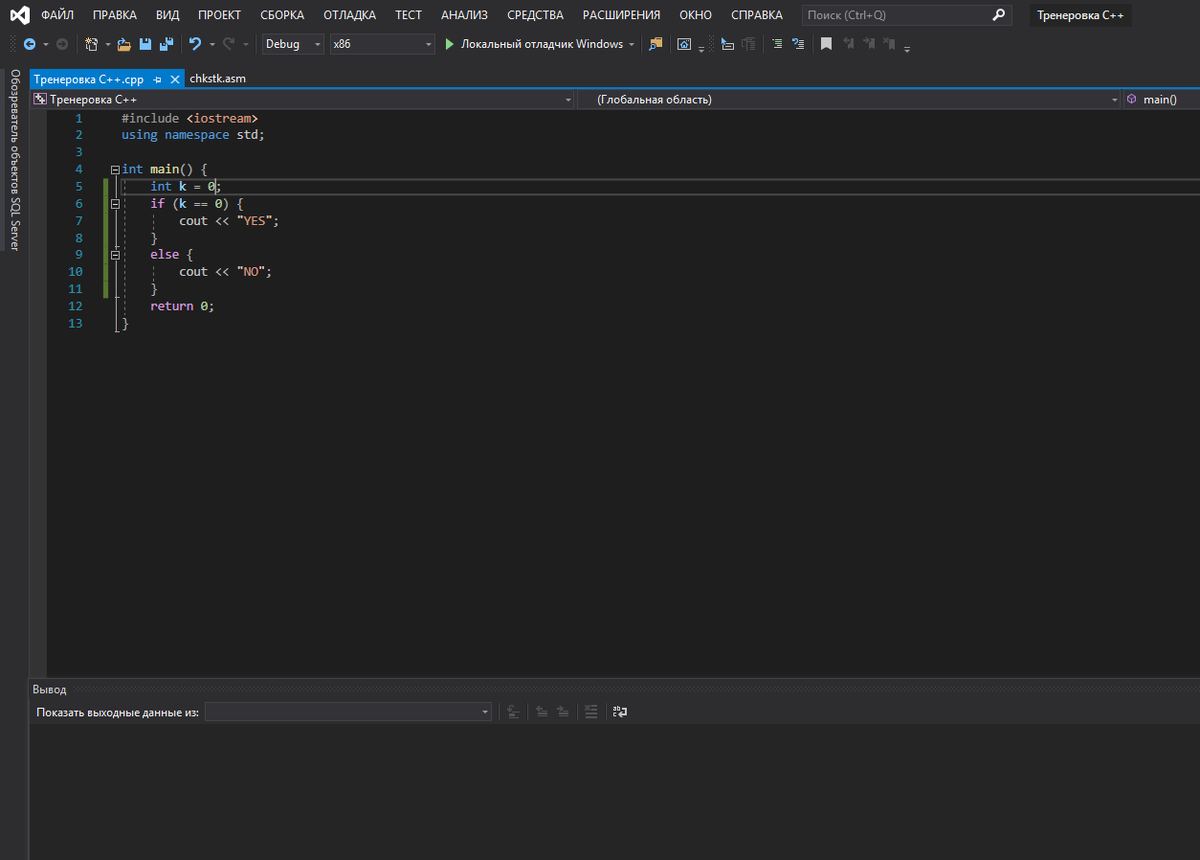Save all files using the double-diskette icon
This screenshot has width=1200, height=860.
(166, 44)
